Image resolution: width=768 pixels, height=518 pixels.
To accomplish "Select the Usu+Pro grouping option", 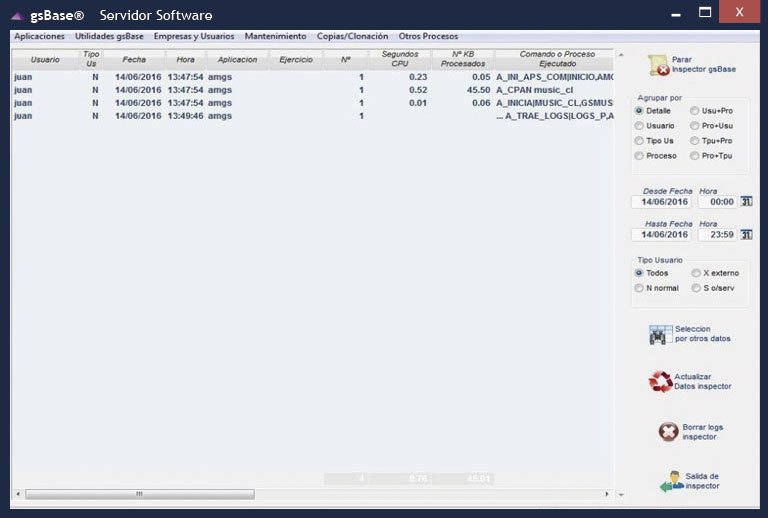I will tap(694, 111).
